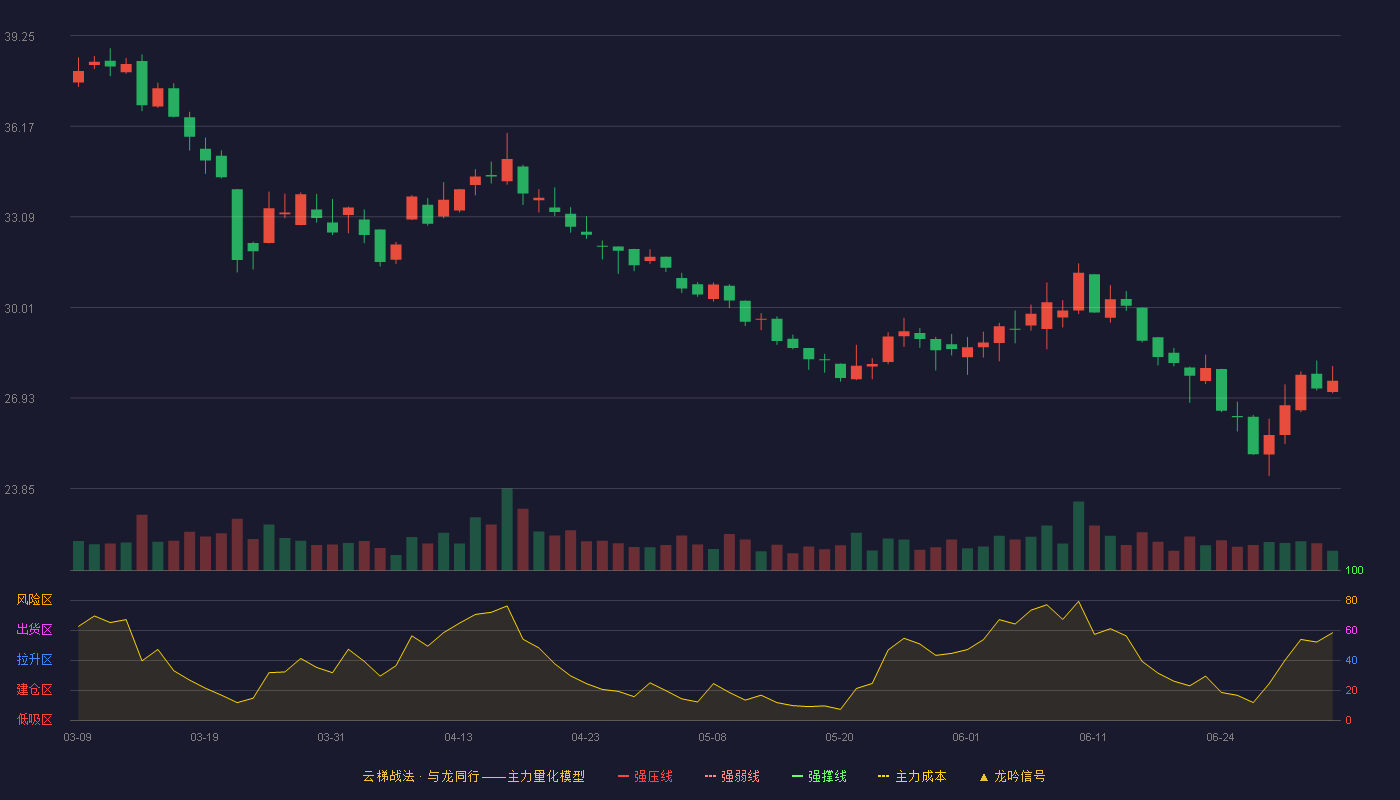The height and width of the screenshot is (800, 1400).
Task: Click the 03-19 date label
Action: coord(204,737)
